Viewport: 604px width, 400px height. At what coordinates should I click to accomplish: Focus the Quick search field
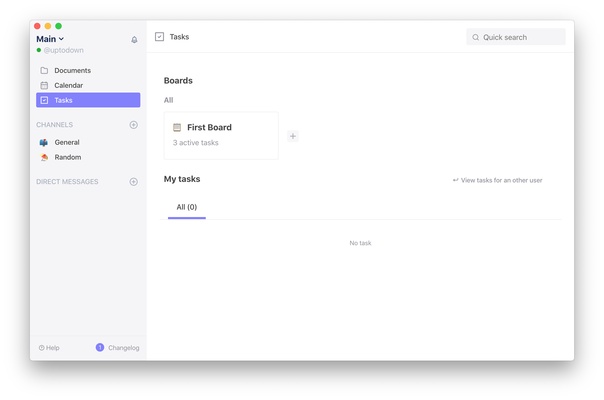click(516, 37)
